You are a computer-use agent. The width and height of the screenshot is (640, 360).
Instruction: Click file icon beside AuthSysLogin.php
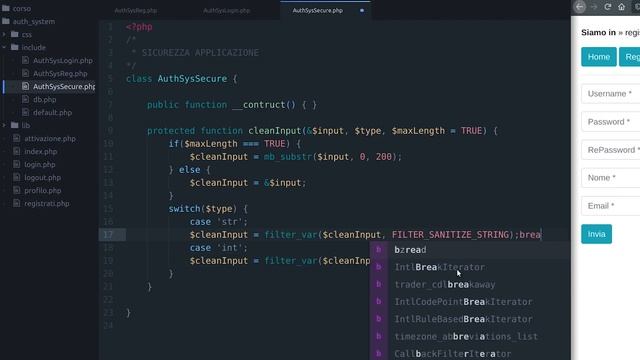pyautogui.click(x=25, y=60)
